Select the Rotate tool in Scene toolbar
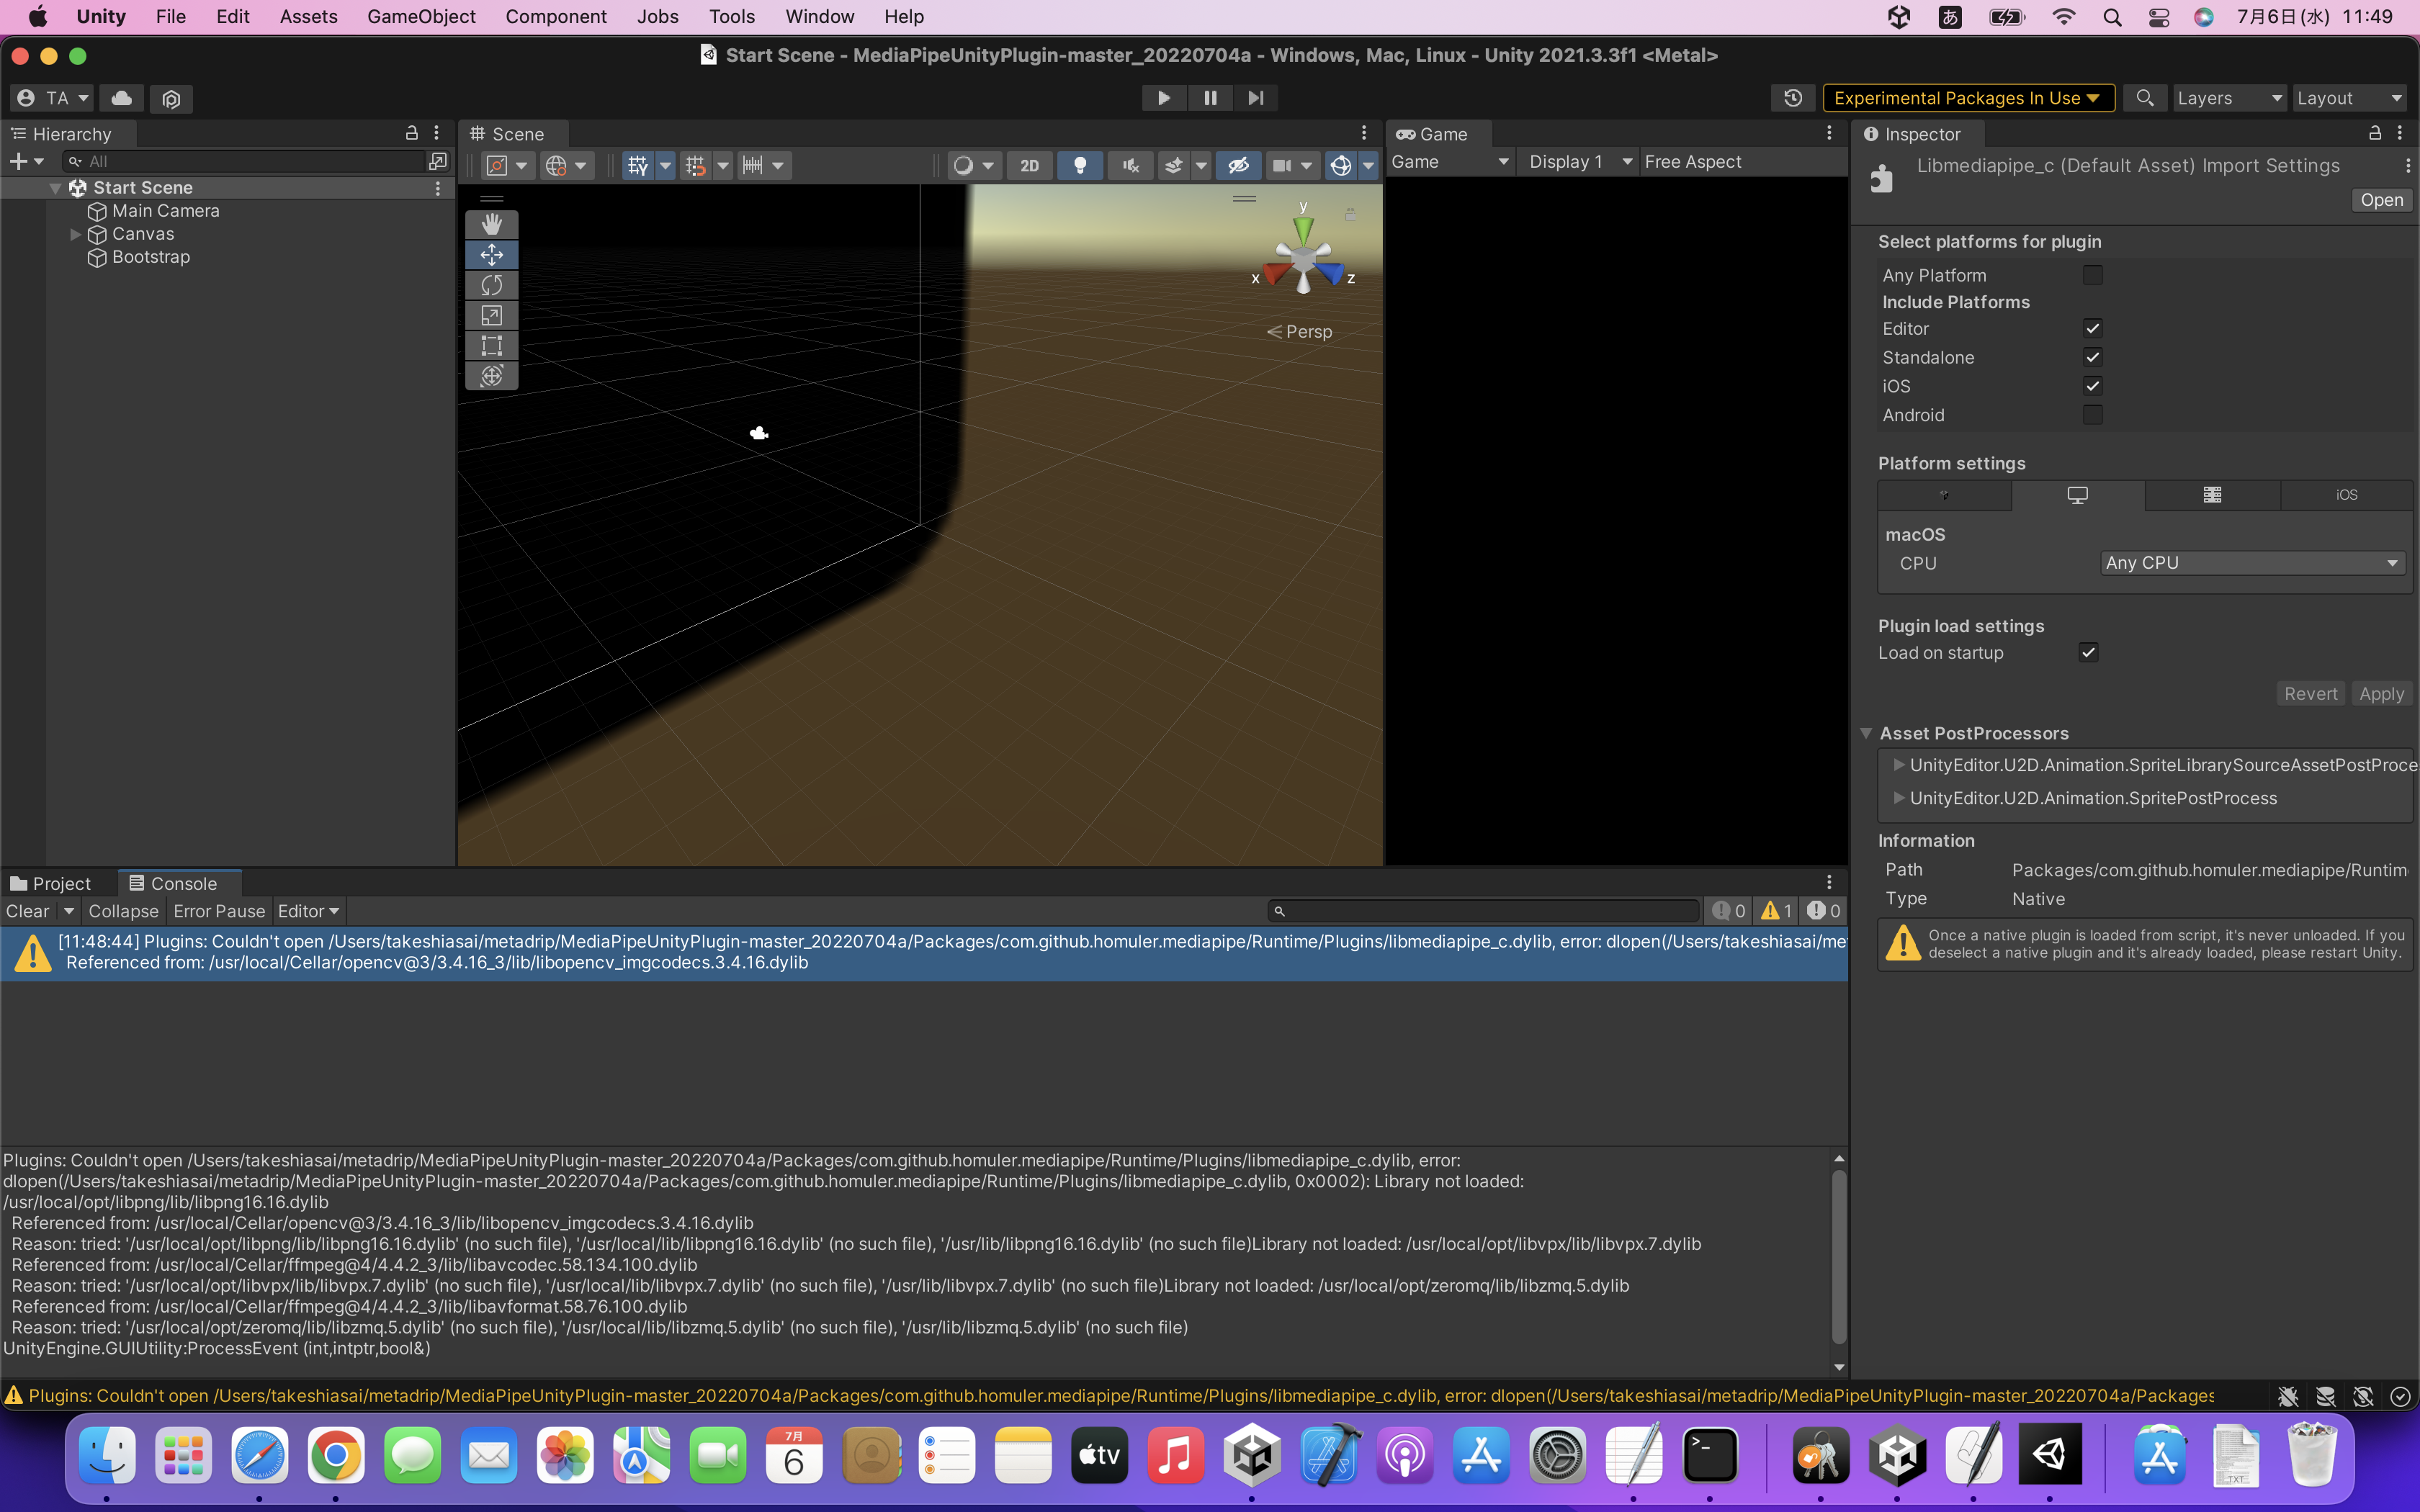 (x=491, y=285)
